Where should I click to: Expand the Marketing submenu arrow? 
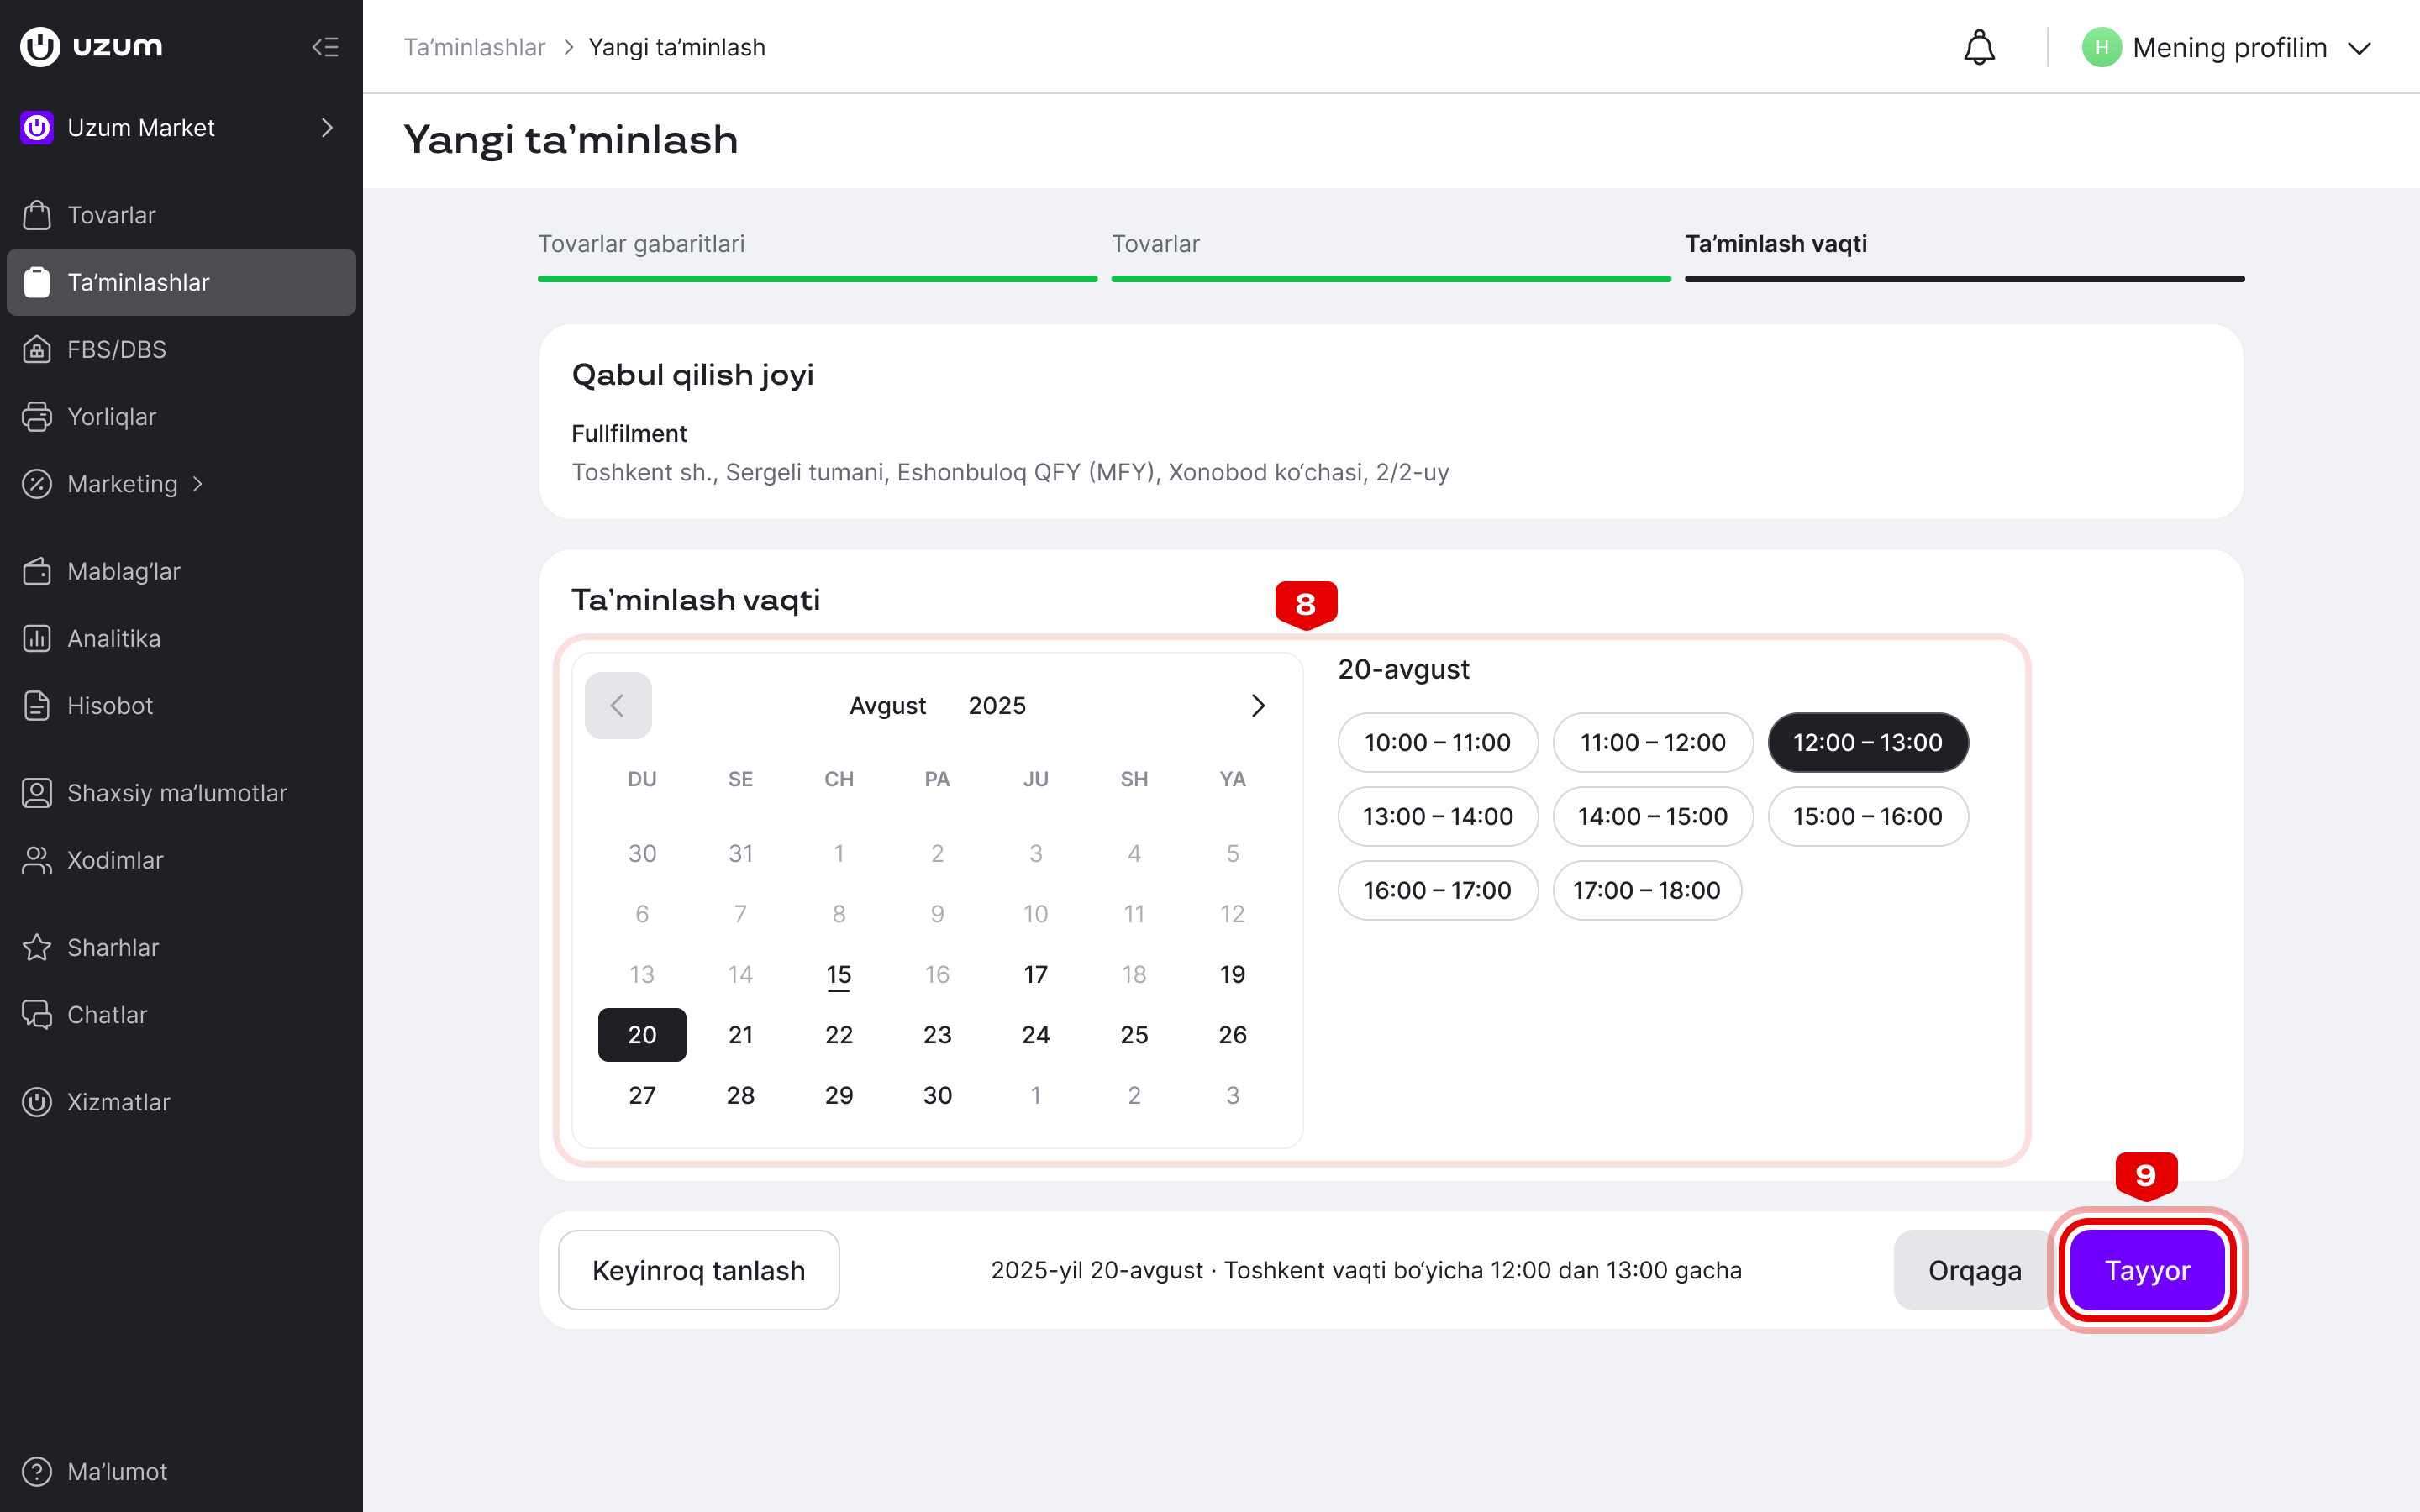coord(197,484)
